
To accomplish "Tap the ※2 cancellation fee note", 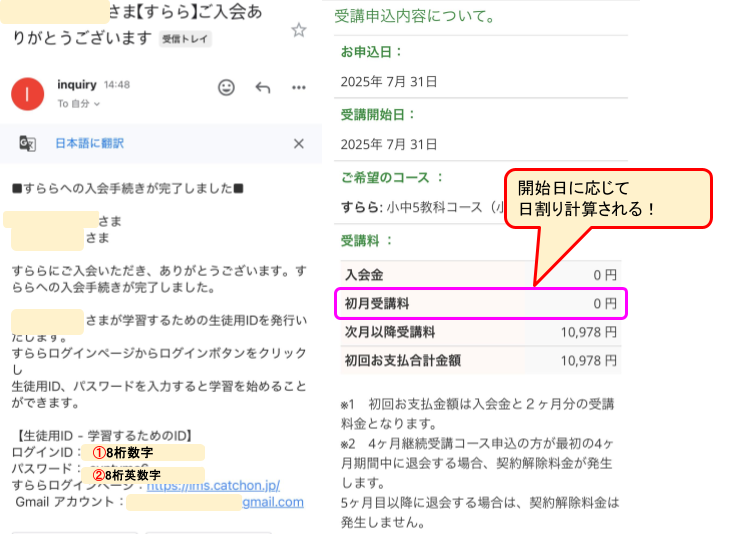I will (x=477, y=463).
